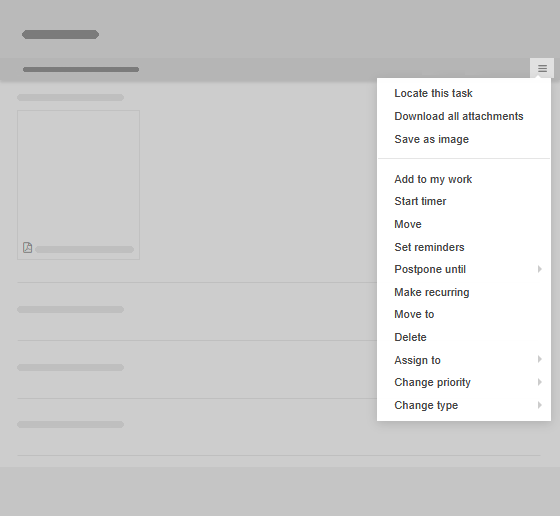Expand Assign to submenu arrow
The width and height of the screenshot is (560, 516).
540,359
